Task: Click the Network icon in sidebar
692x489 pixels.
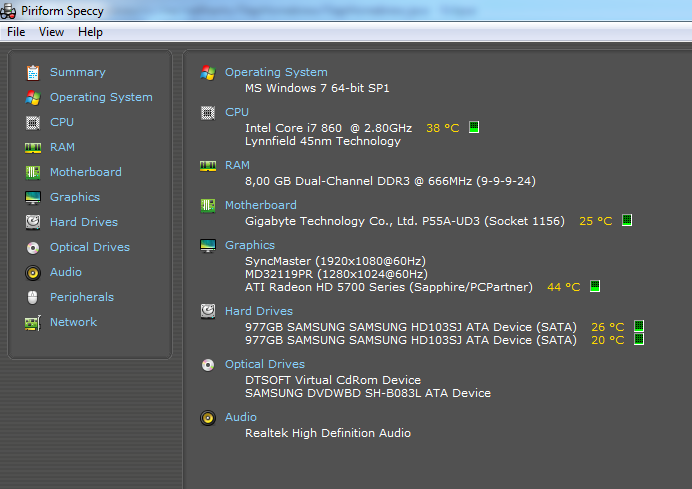Action: click(33, 322)
